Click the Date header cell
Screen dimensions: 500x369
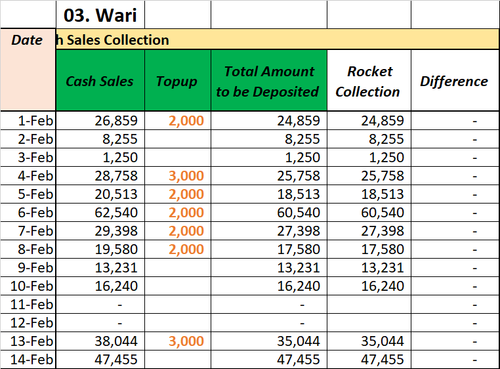point(28,70)
